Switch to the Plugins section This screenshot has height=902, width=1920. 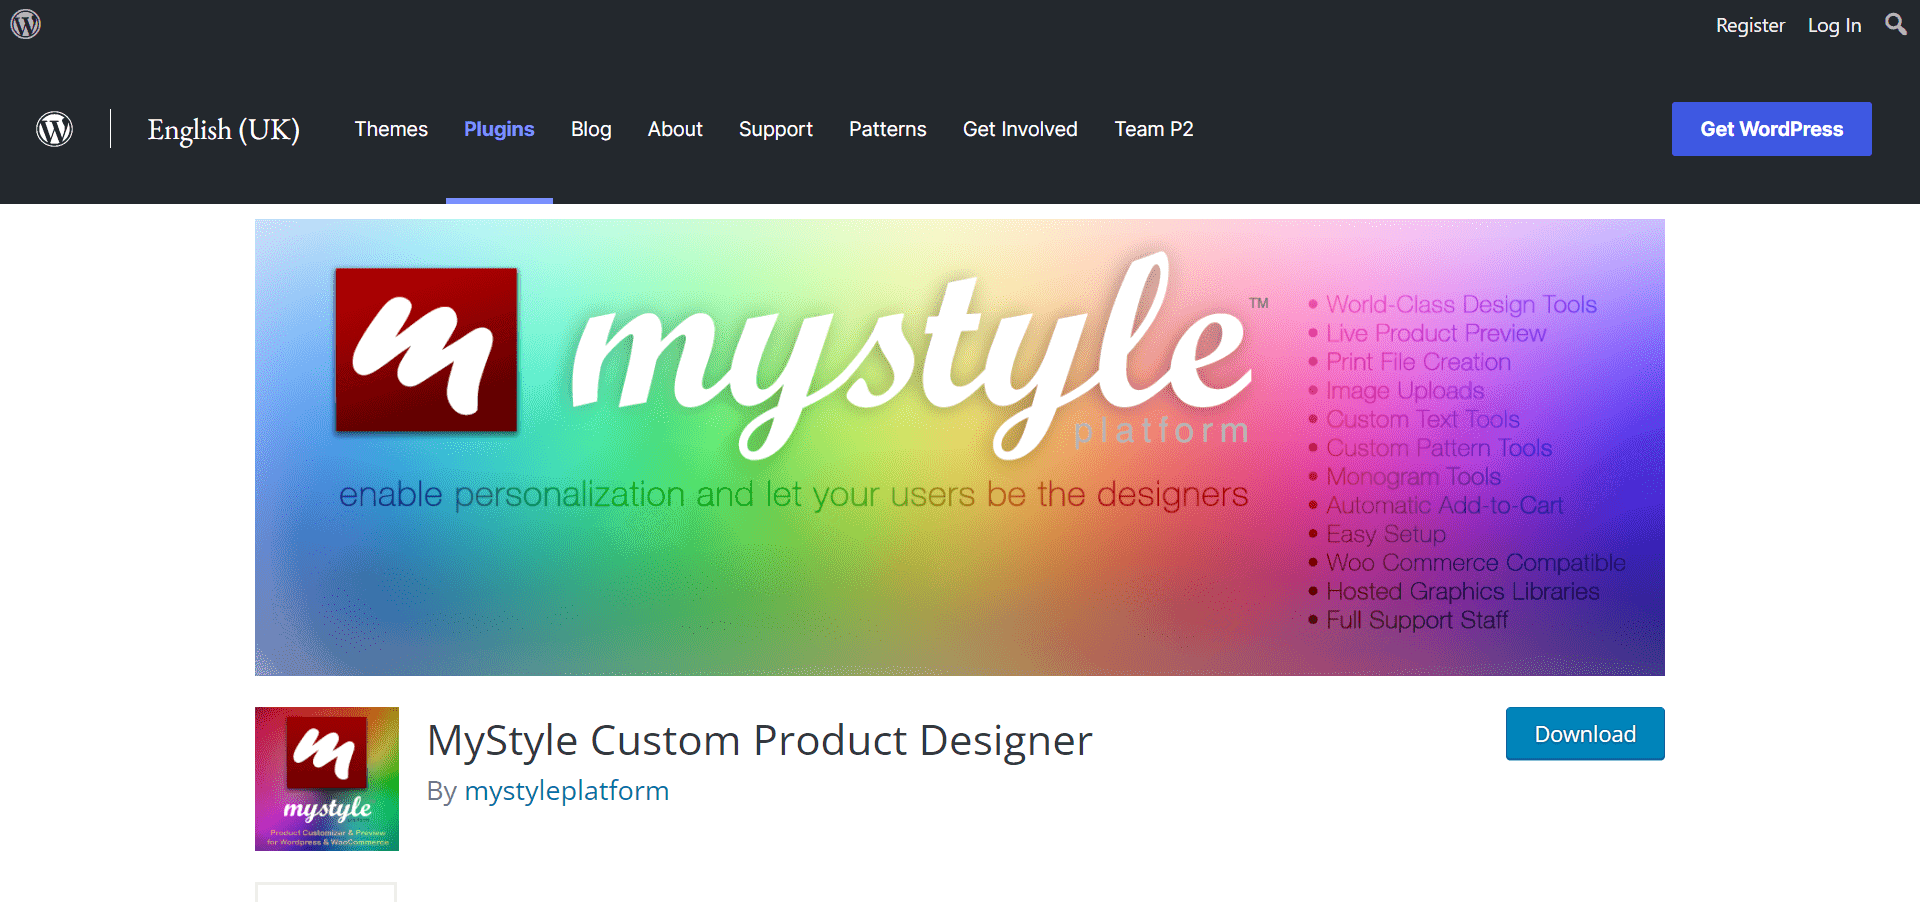pos(499,129)
